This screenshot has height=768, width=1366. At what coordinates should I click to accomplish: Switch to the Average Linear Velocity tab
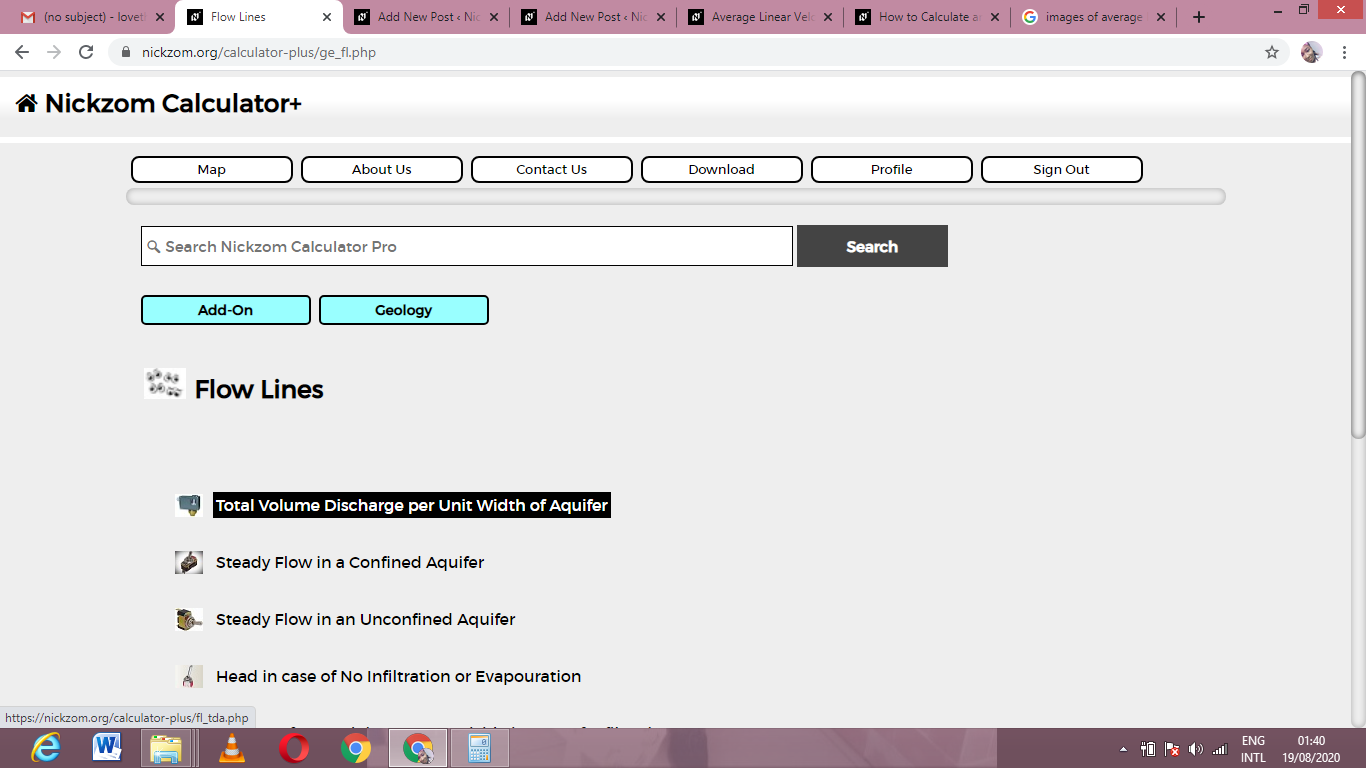click(x=760, y=17)
